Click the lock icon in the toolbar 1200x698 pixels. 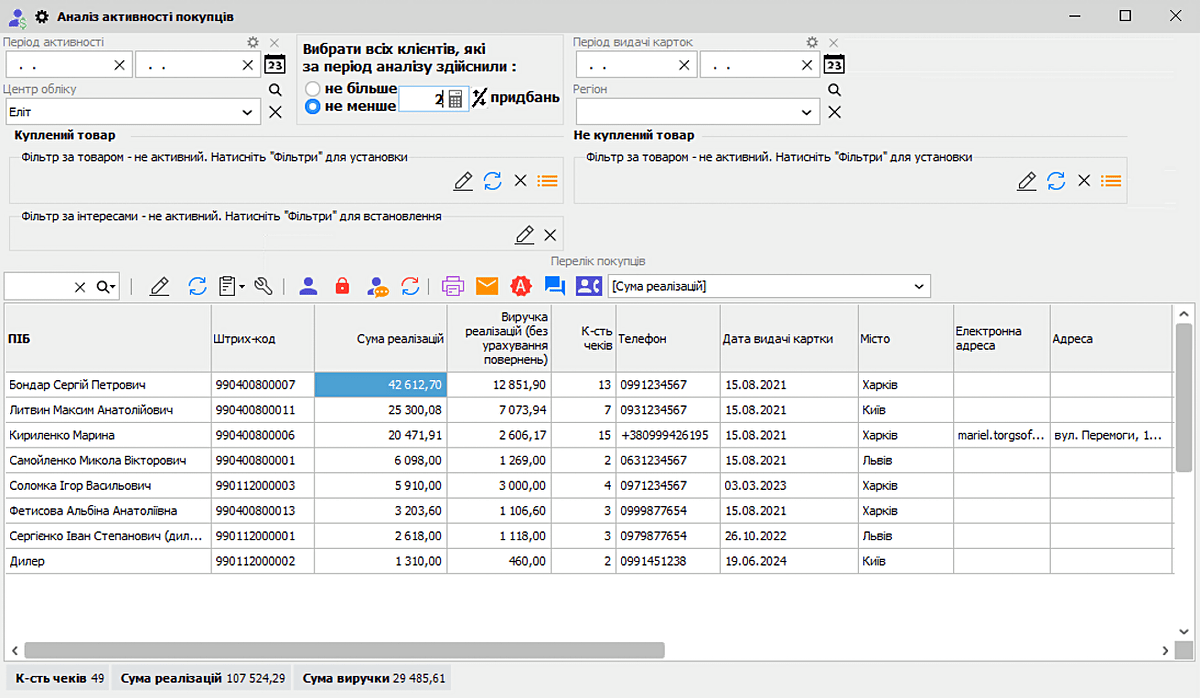(341, 285)
